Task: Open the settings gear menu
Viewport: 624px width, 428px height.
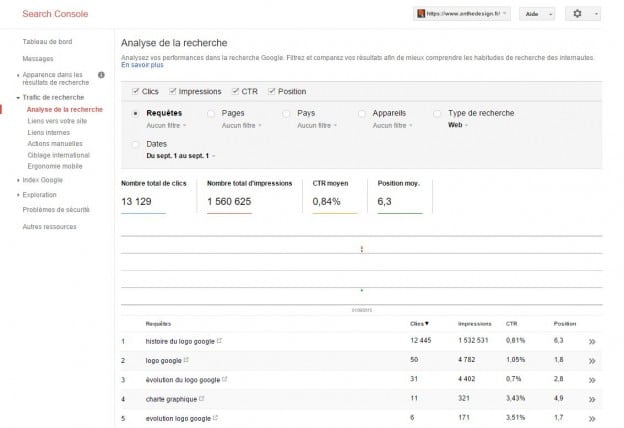Action: pyautogui.click(x=581, y=14)
